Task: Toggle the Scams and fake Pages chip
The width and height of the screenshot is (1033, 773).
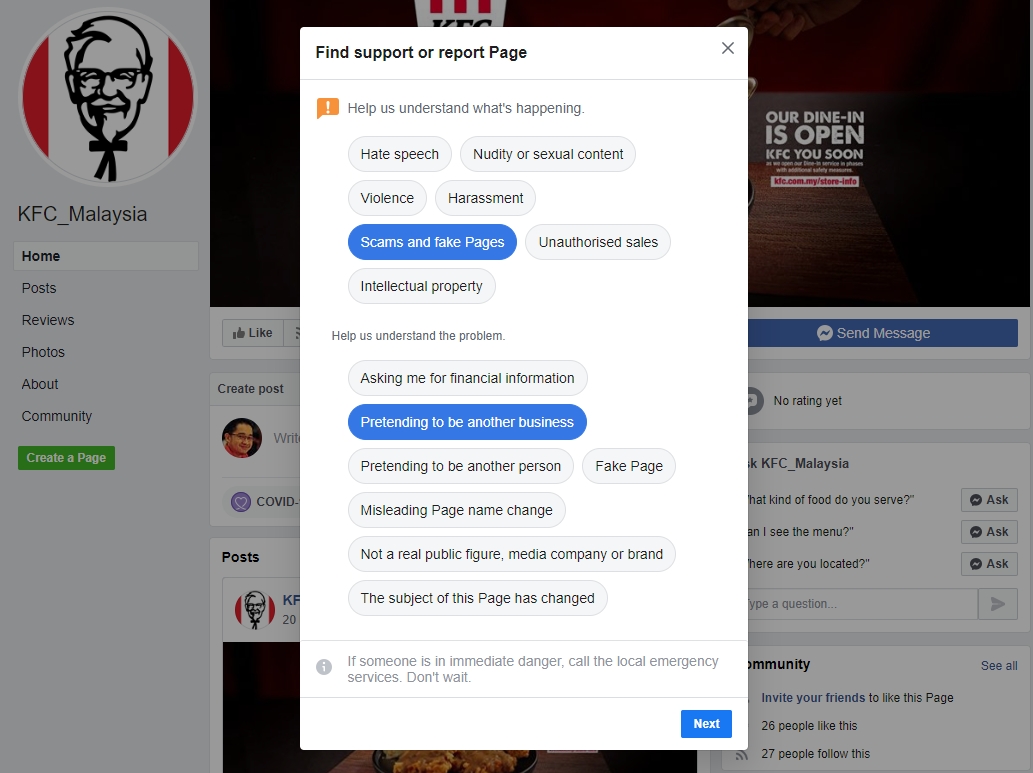Action: tap(432, 242)
